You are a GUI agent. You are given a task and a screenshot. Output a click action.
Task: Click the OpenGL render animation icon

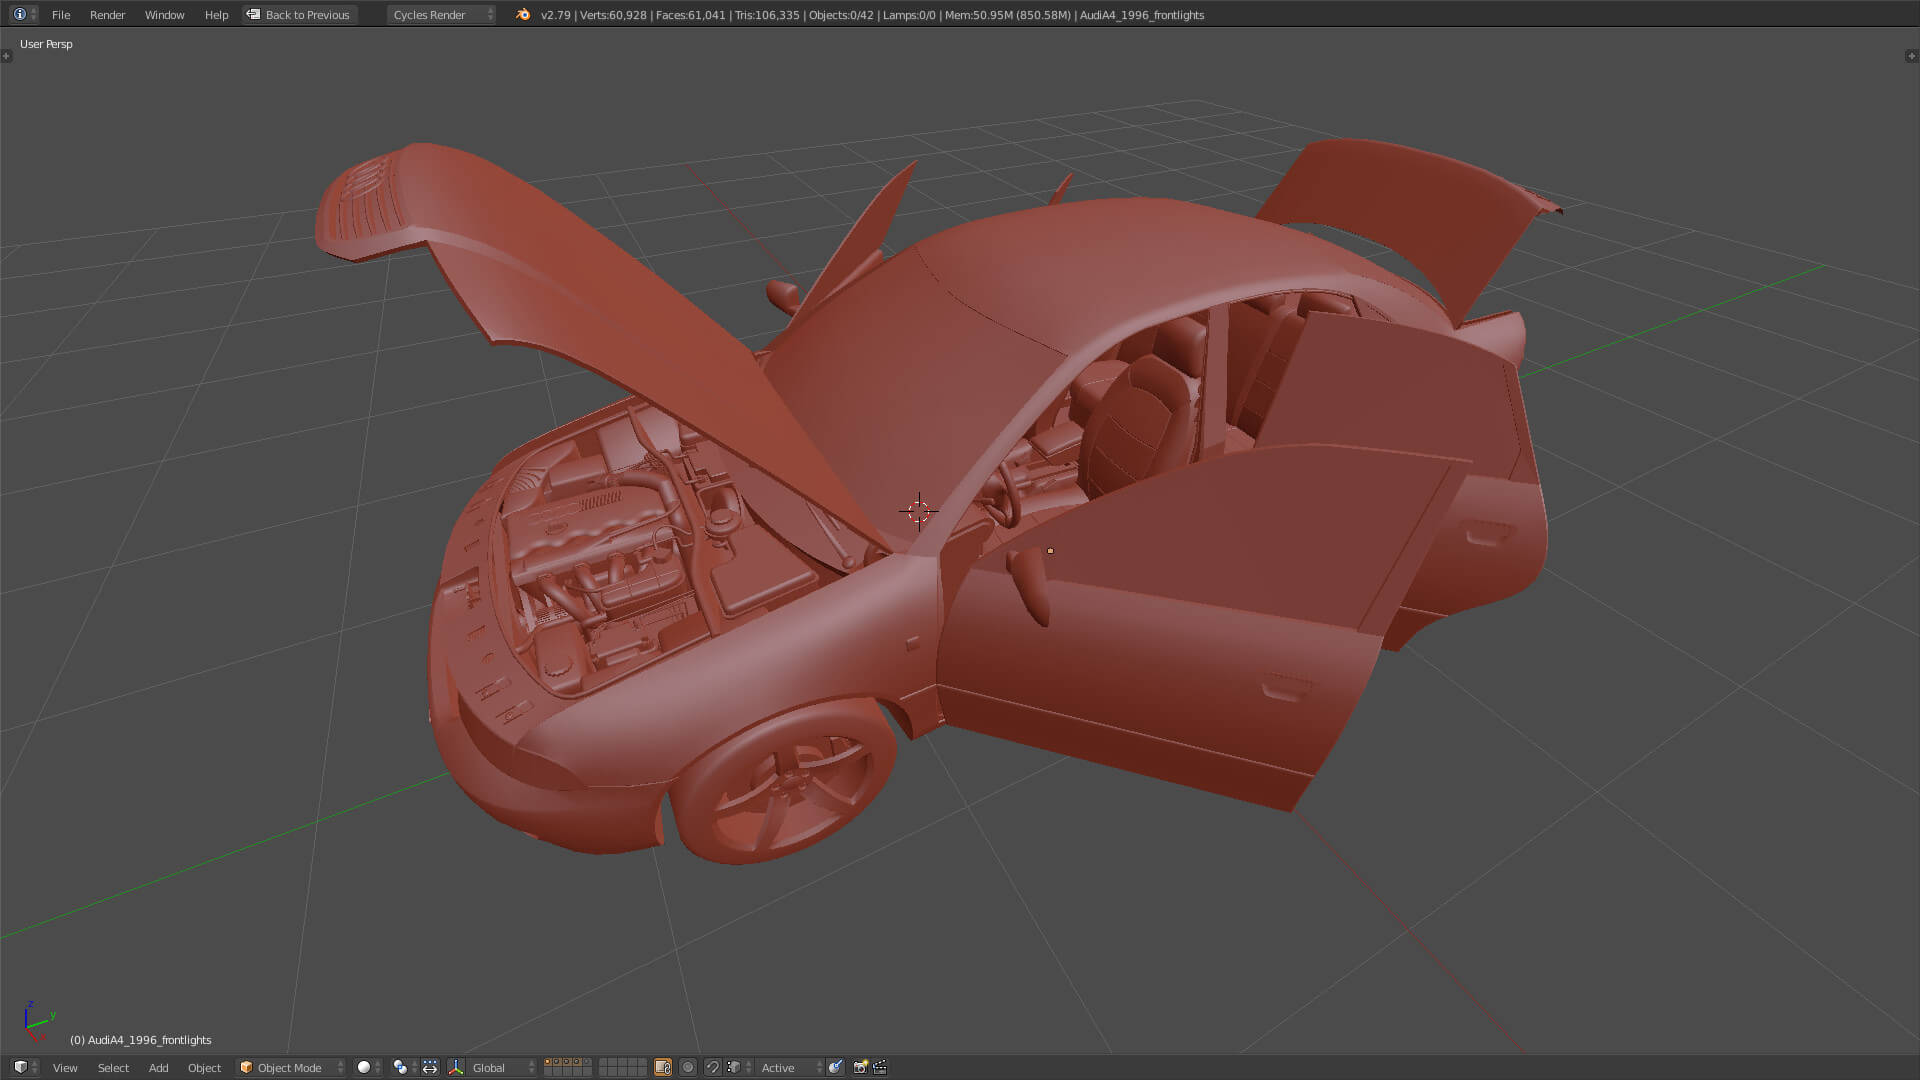pos(880,1067)
